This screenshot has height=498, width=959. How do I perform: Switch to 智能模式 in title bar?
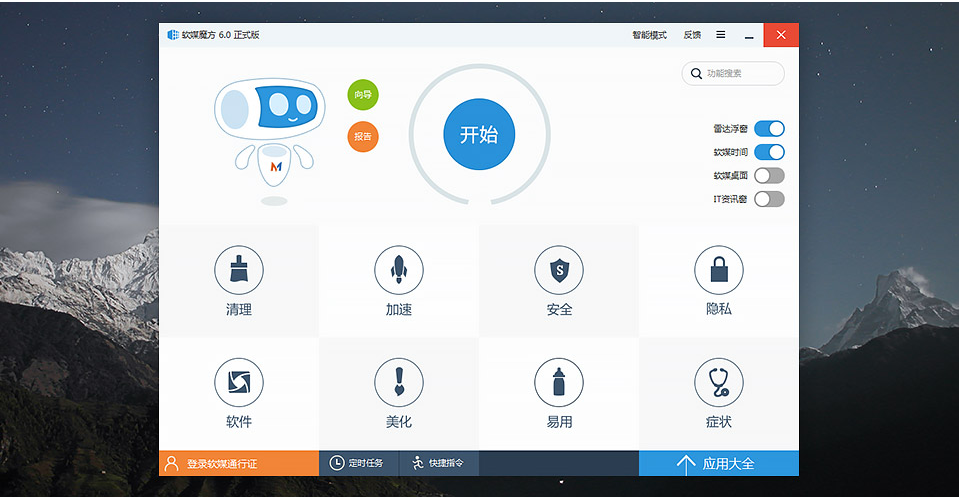(x=650, y=35)
